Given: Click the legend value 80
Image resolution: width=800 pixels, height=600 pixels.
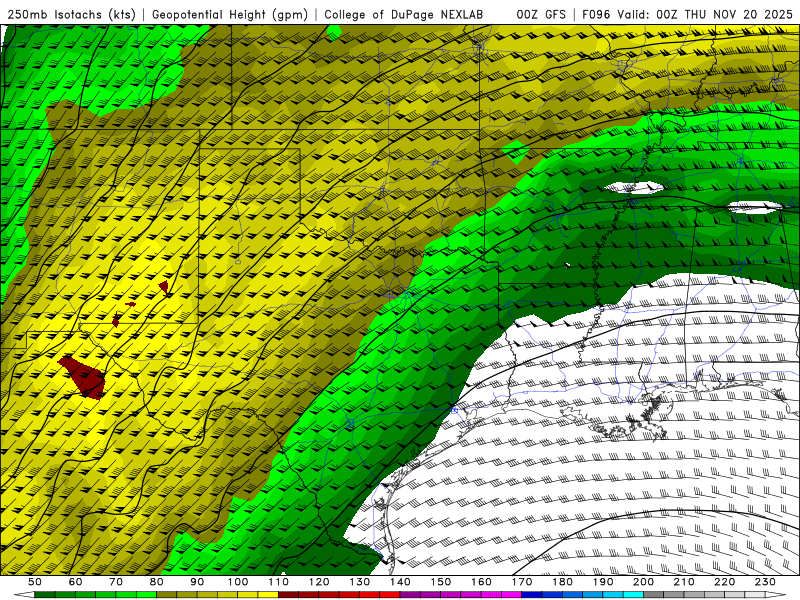Looking at the screenshot, I should click(157, 582).
